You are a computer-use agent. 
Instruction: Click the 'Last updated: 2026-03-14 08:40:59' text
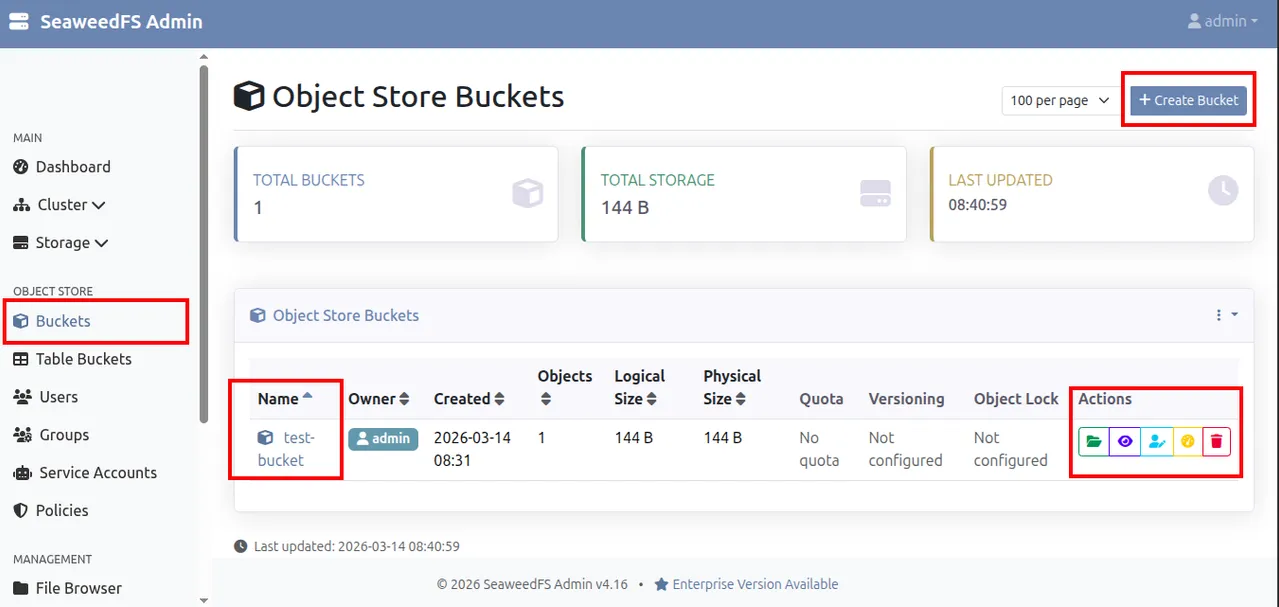click(356, 546)
